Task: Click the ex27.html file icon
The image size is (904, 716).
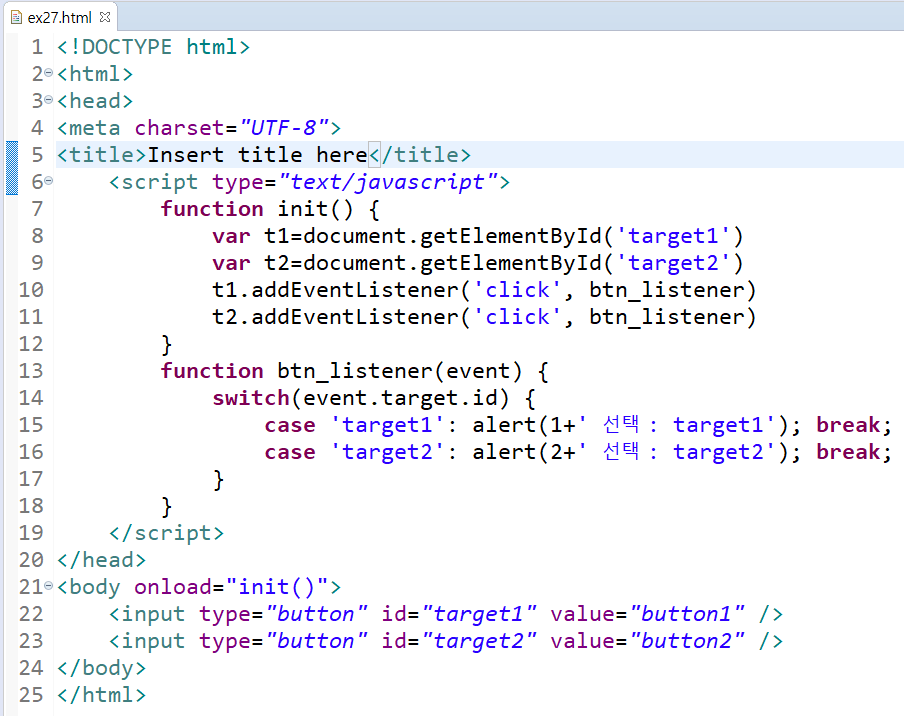Action: pyautogui.click(x=16, y=17)
